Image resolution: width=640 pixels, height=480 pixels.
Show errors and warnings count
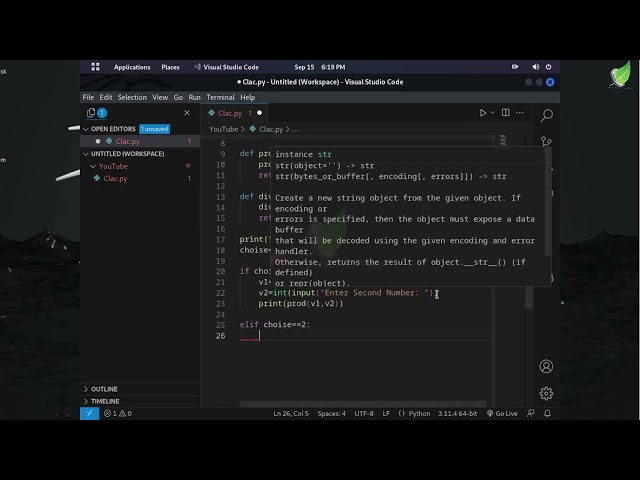(x=118, y=413)
